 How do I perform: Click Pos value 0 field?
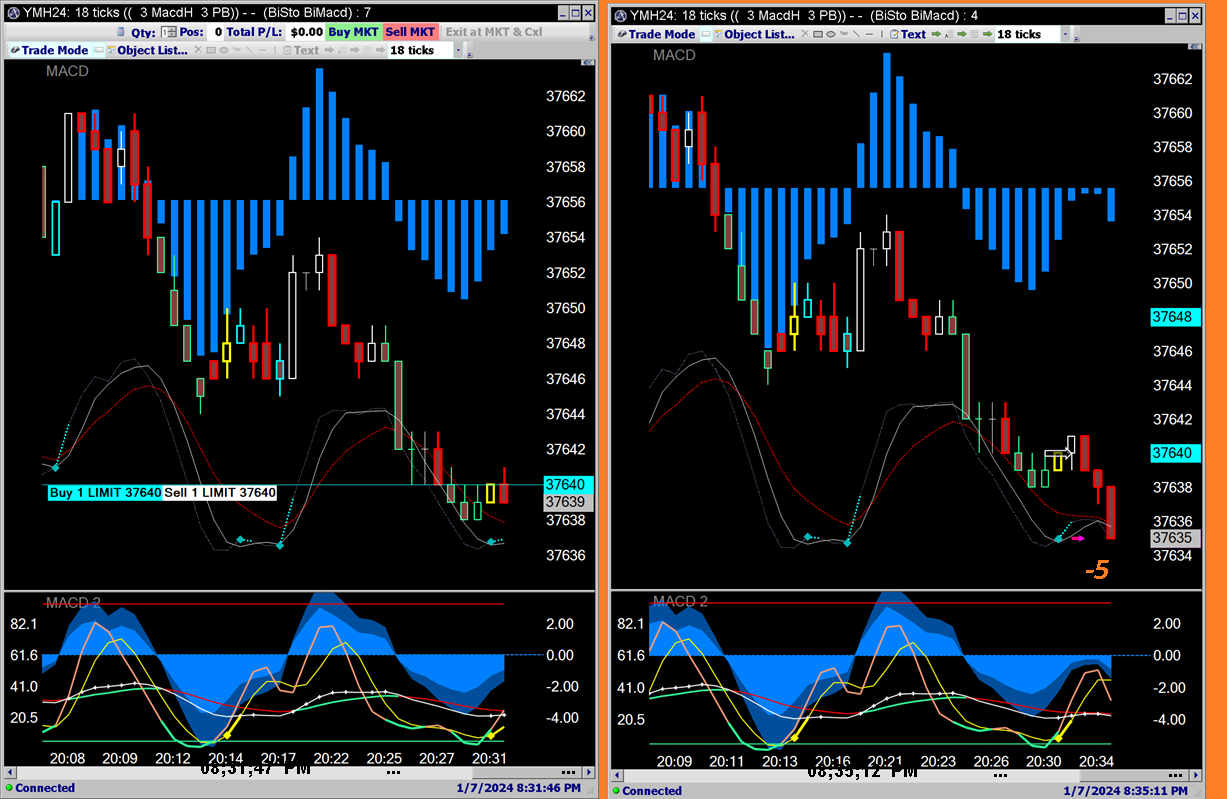216,32
